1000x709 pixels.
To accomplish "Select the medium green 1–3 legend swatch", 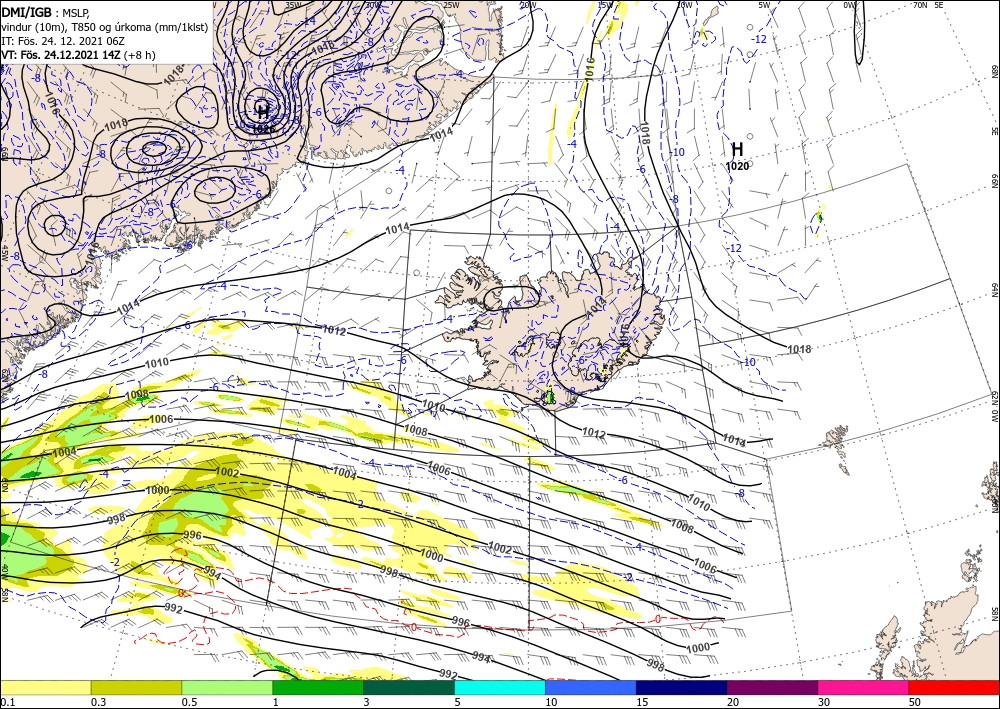I will tap(318, 687).
